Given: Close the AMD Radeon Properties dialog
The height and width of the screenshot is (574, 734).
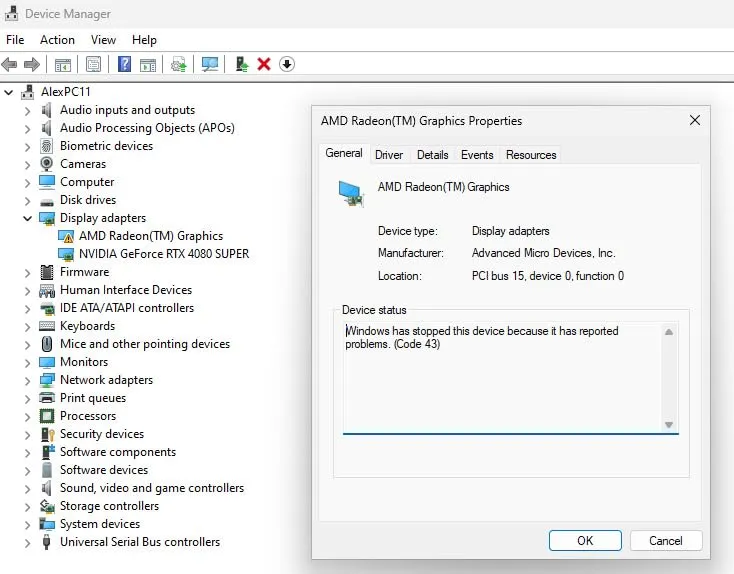Looking at the screenshot, I should 695,120.
